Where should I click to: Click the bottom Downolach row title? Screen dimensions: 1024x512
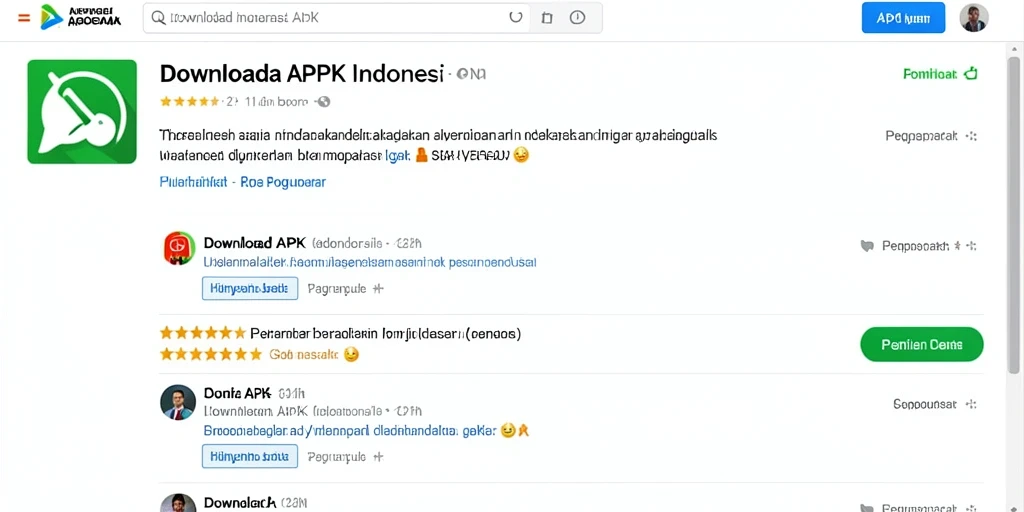tap(240, 503)
